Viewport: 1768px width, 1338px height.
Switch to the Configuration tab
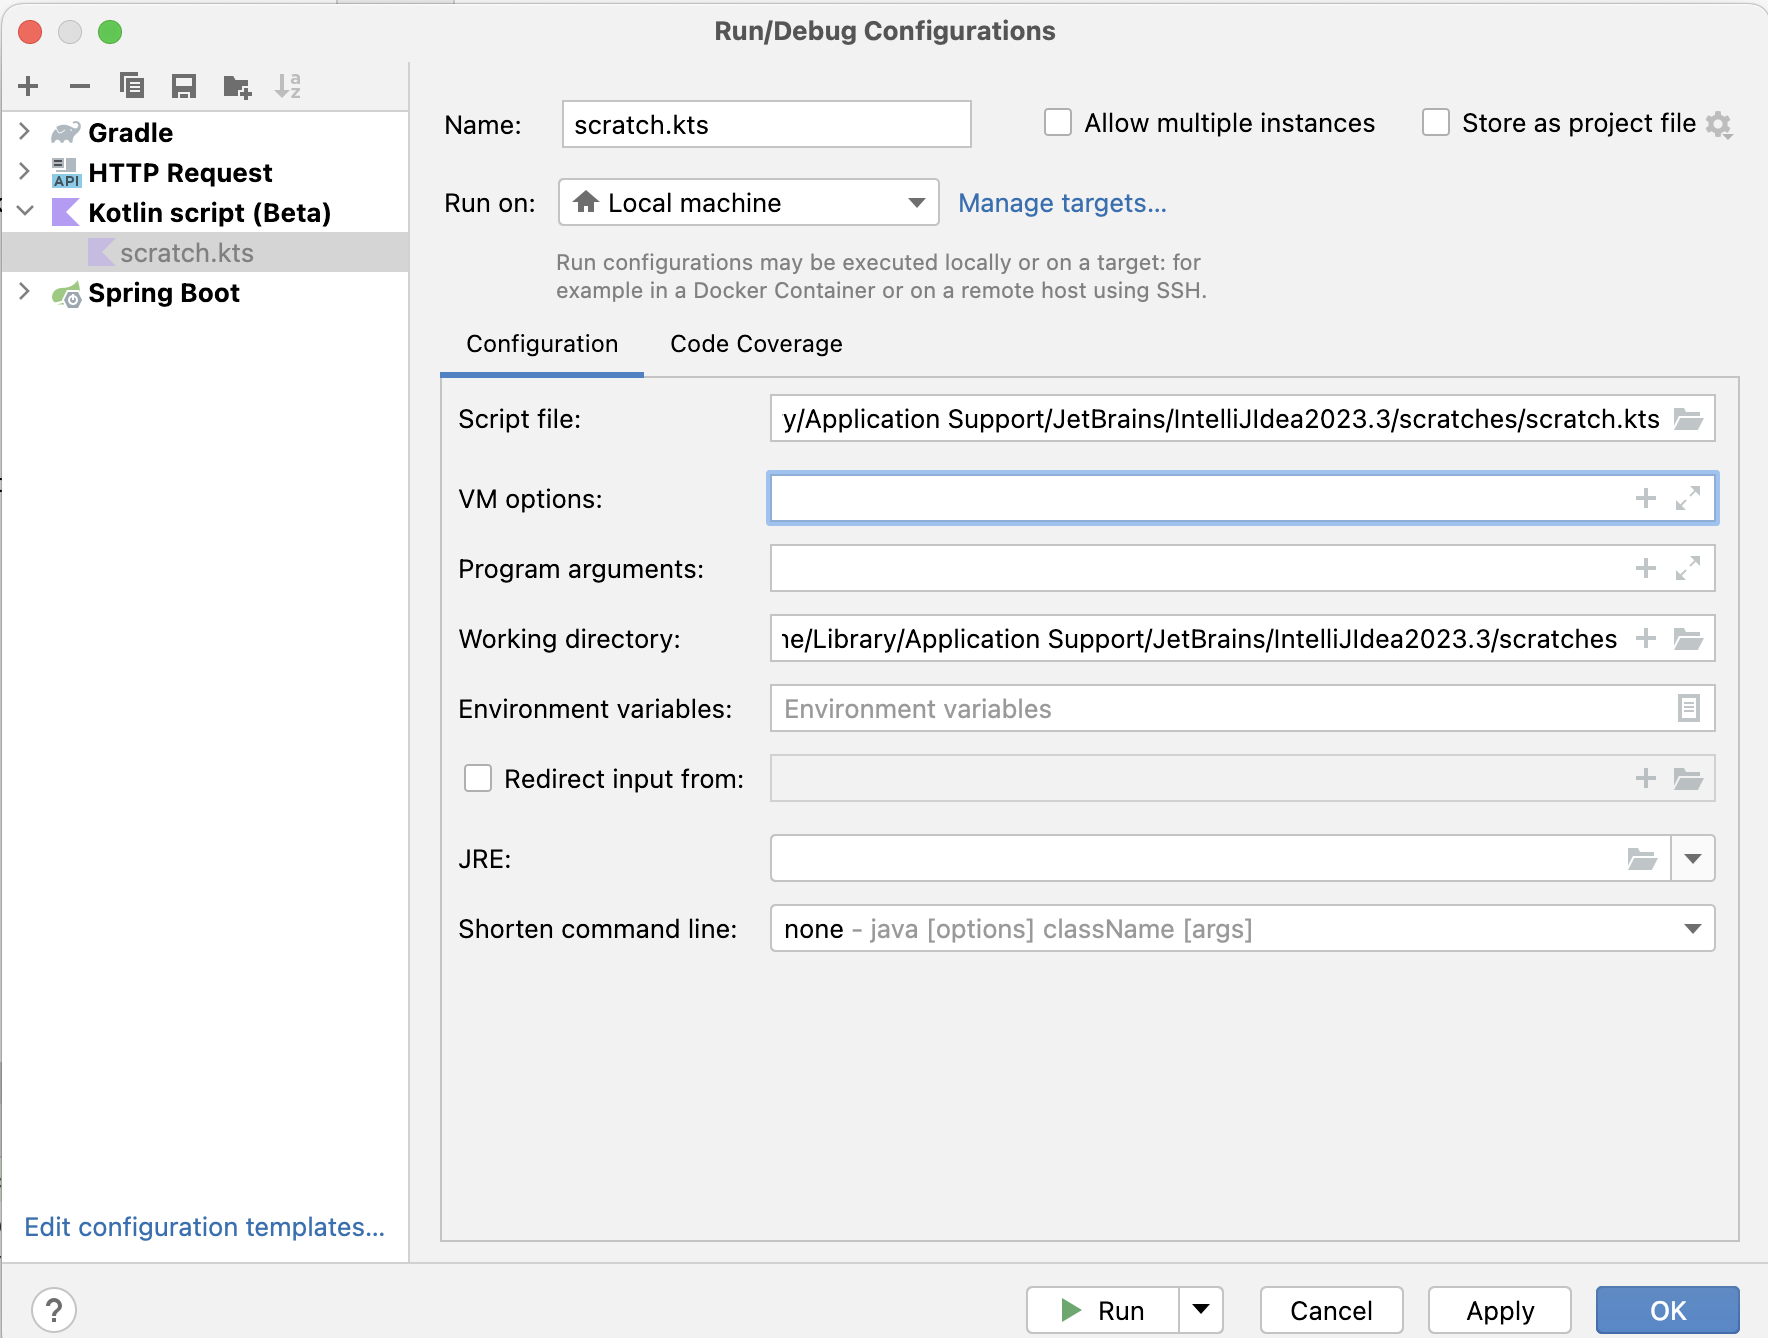coord(542,344)
